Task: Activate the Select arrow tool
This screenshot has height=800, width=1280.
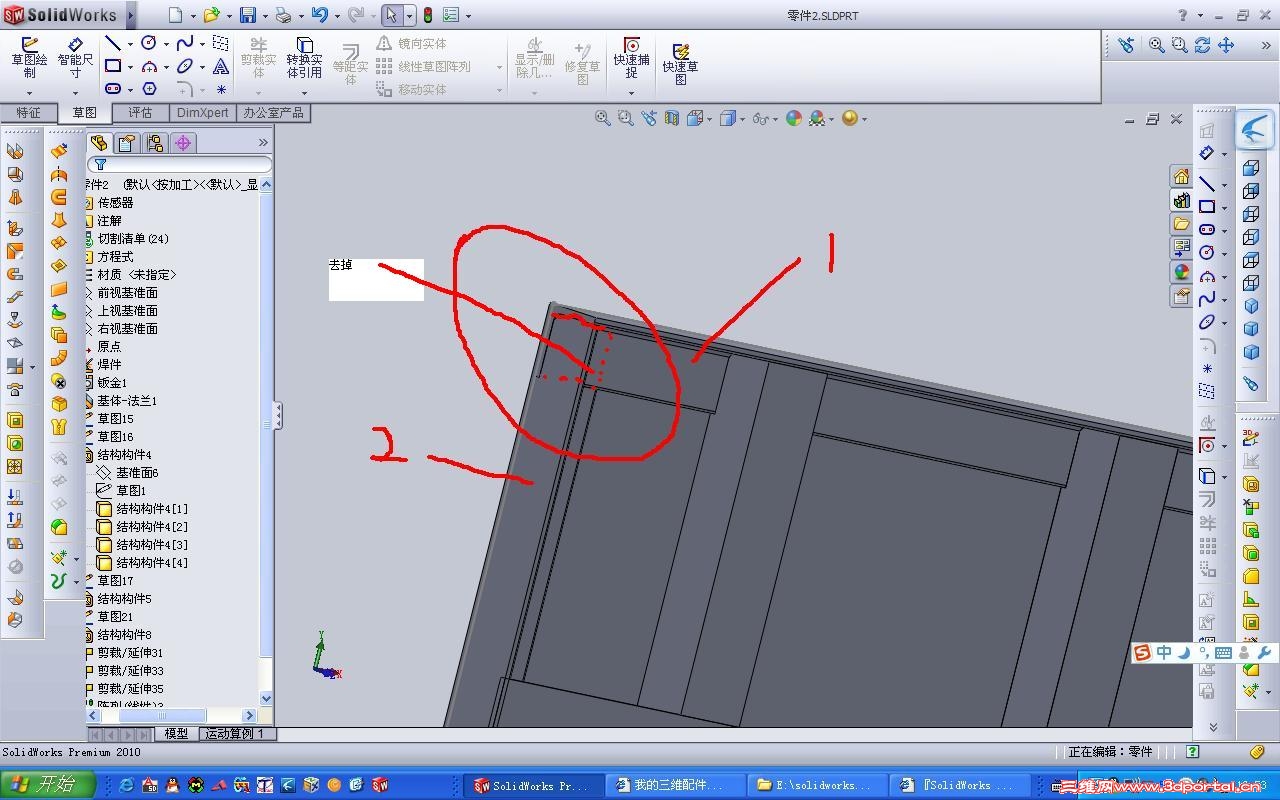Action: 391,15
